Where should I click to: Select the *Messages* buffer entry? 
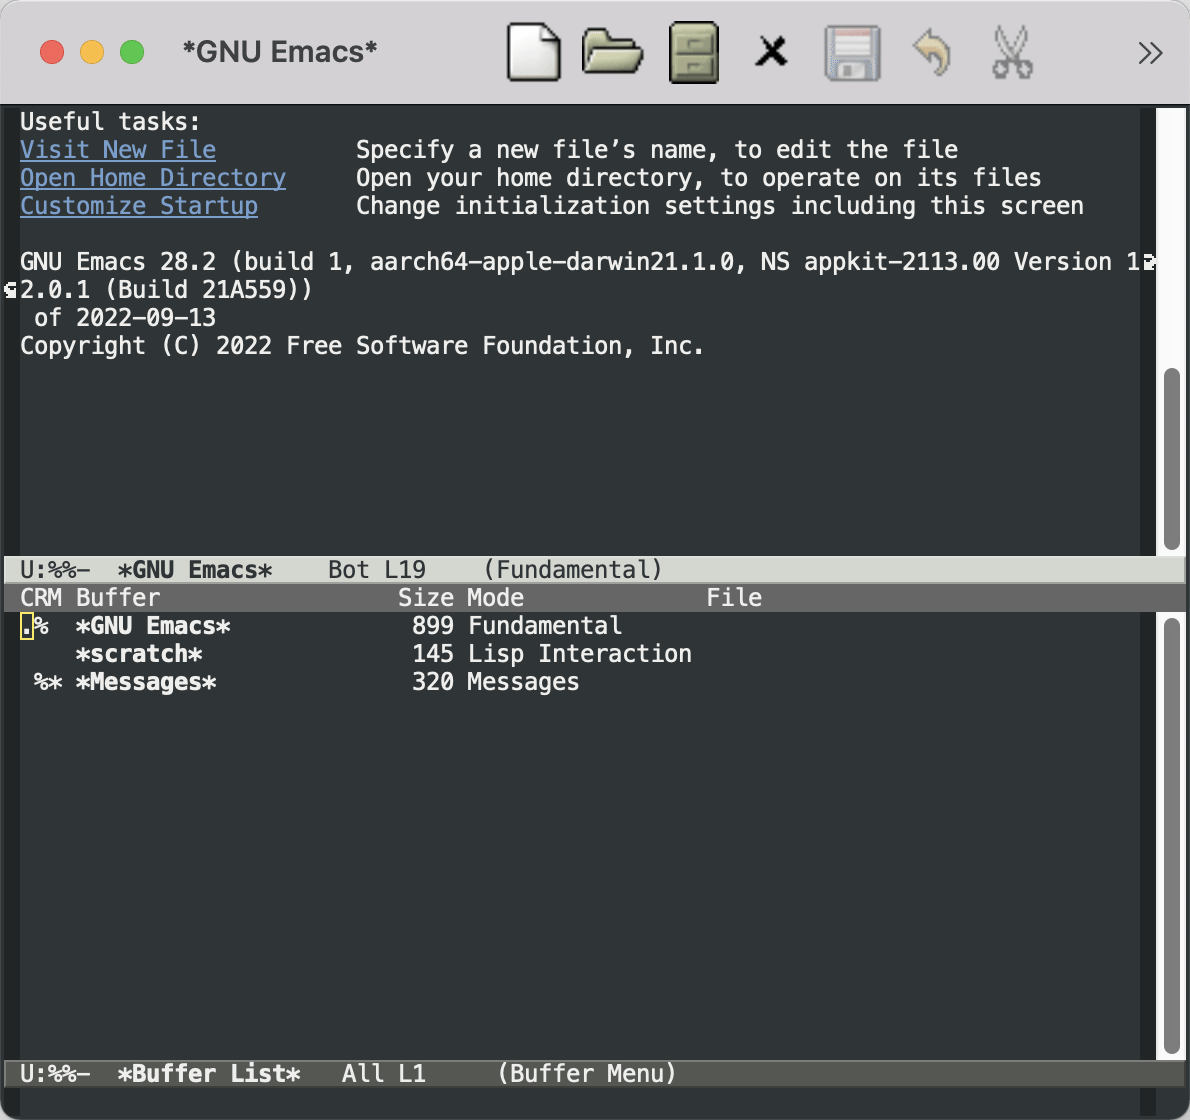(146, 681)
